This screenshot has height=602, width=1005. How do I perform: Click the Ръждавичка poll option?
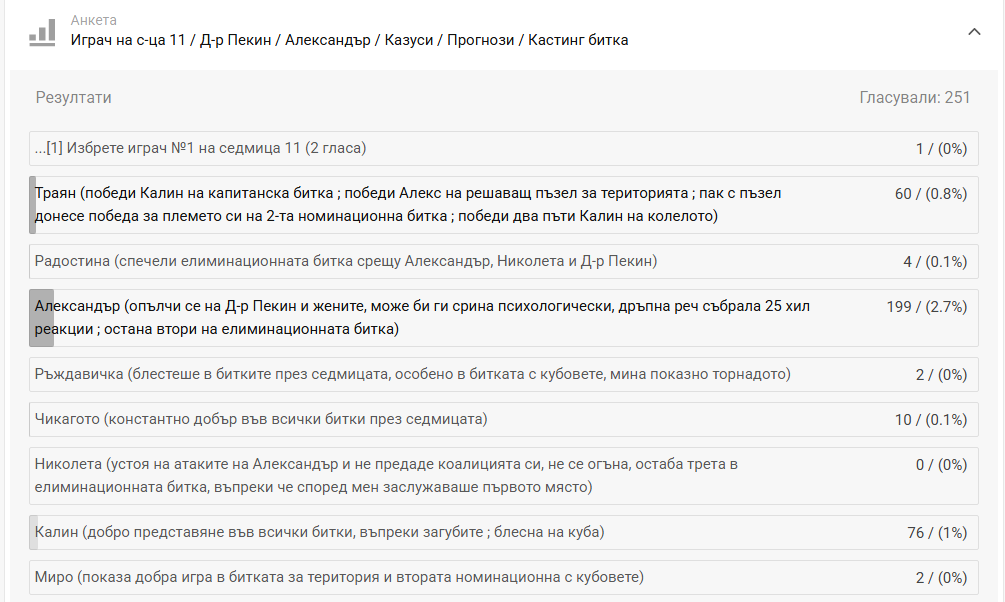412,374
